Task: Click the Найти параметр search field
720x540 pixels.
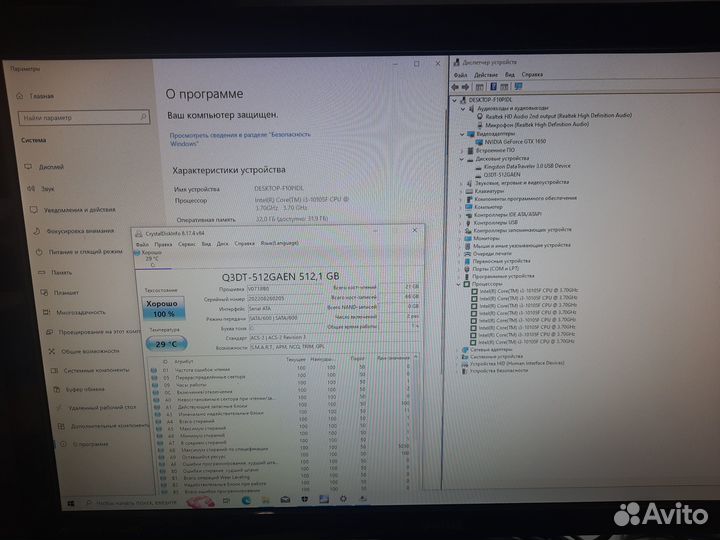Action: pyautogui.click(x=84, y=118)
